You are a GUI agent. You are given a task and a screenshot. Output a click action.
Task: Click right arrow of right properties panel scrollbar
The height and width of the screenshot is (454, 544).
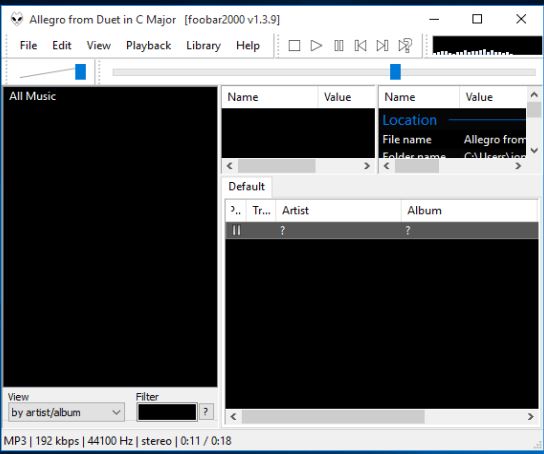coord(518,166)
